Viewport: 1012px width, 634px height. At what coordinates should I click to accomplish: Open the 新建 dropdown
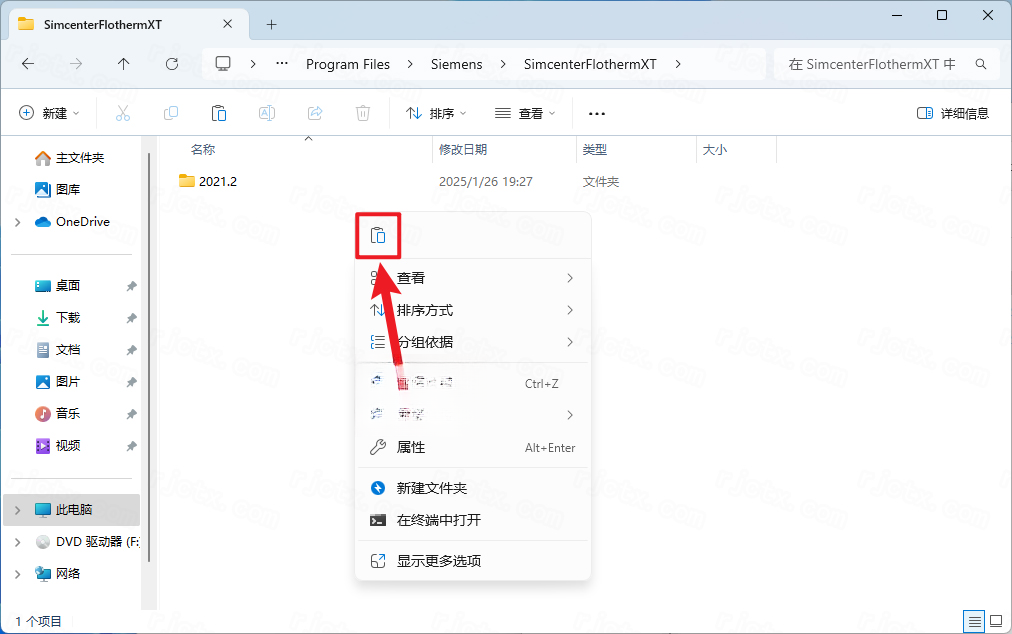coord(50,114)
